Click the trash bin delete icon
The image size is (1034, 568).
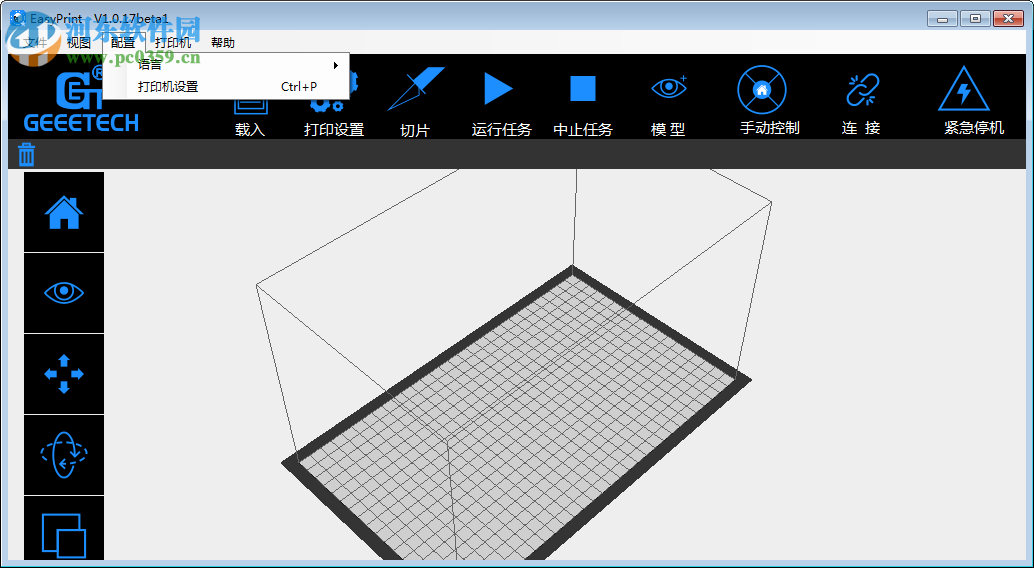(26, 154)
